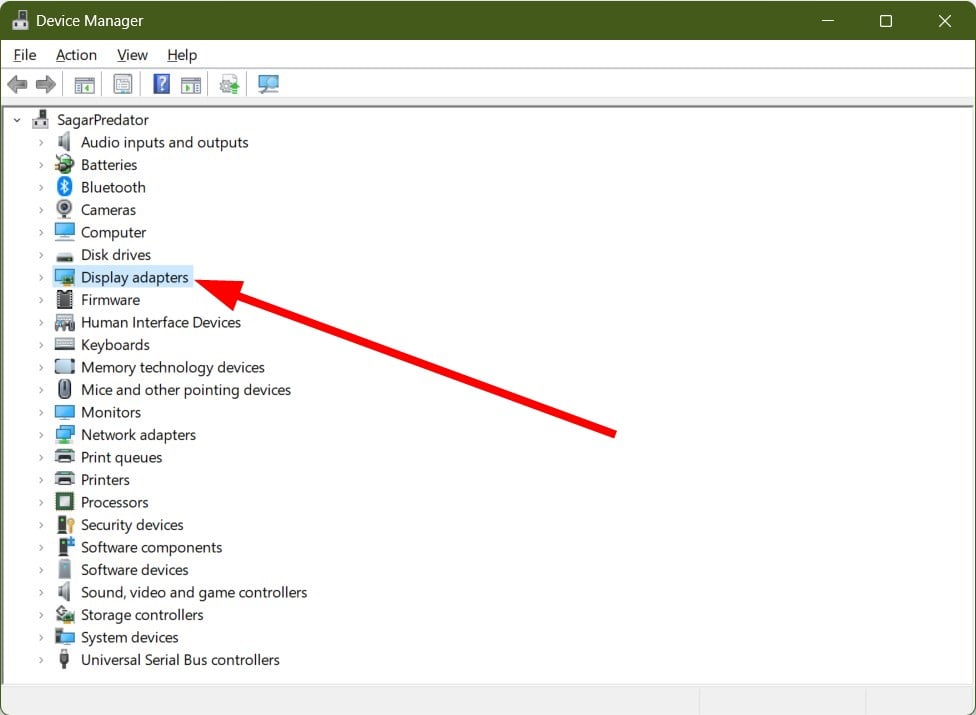
Task: Expand Sound, video and game controllers chevron
Action: [41, 592]
